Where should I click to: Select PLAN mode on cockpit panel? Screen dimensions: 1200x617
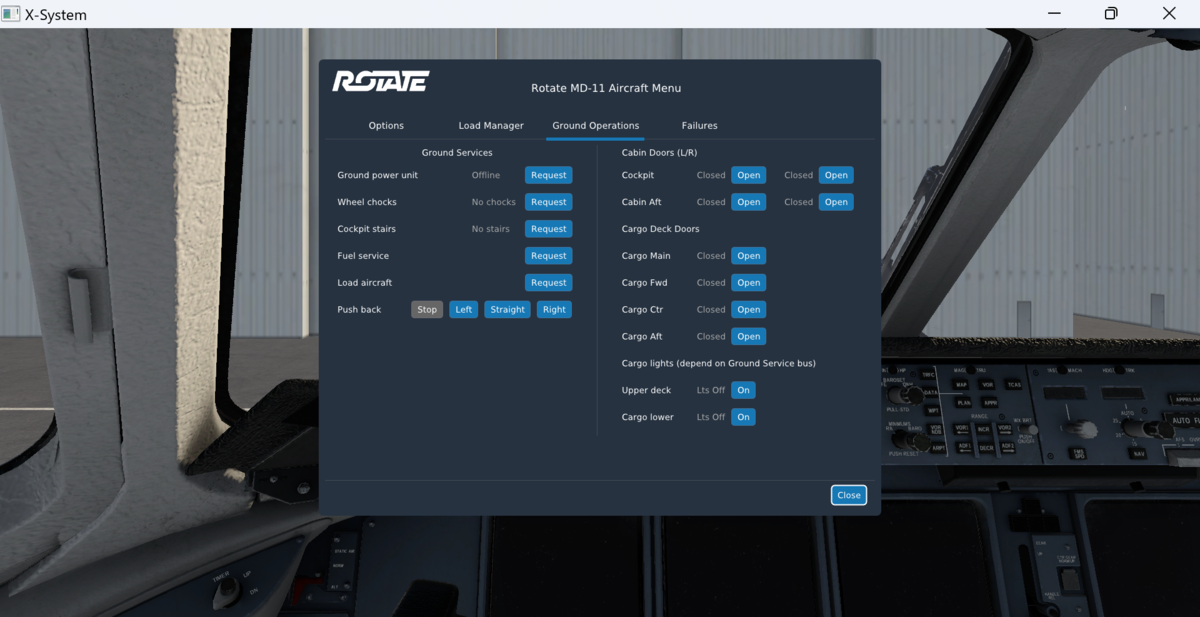point(963,402)
